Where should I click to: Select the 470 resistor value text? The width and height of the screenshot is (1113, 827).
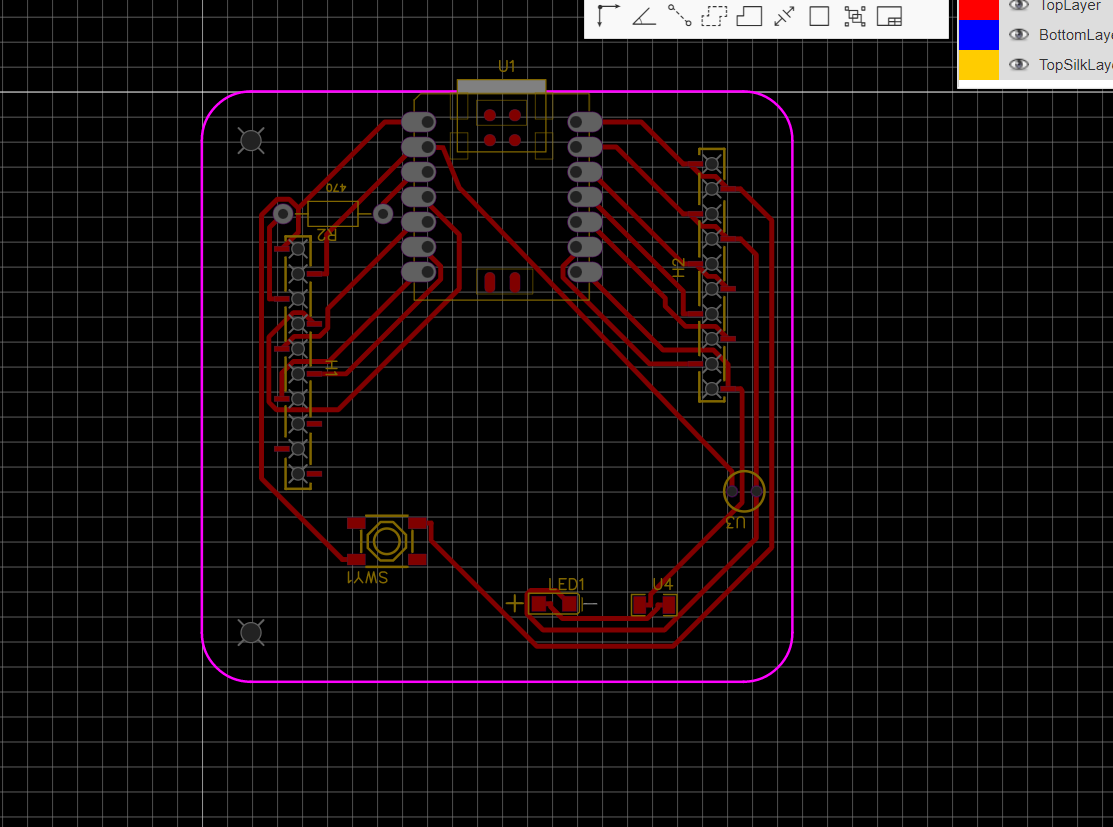point(336,187)
